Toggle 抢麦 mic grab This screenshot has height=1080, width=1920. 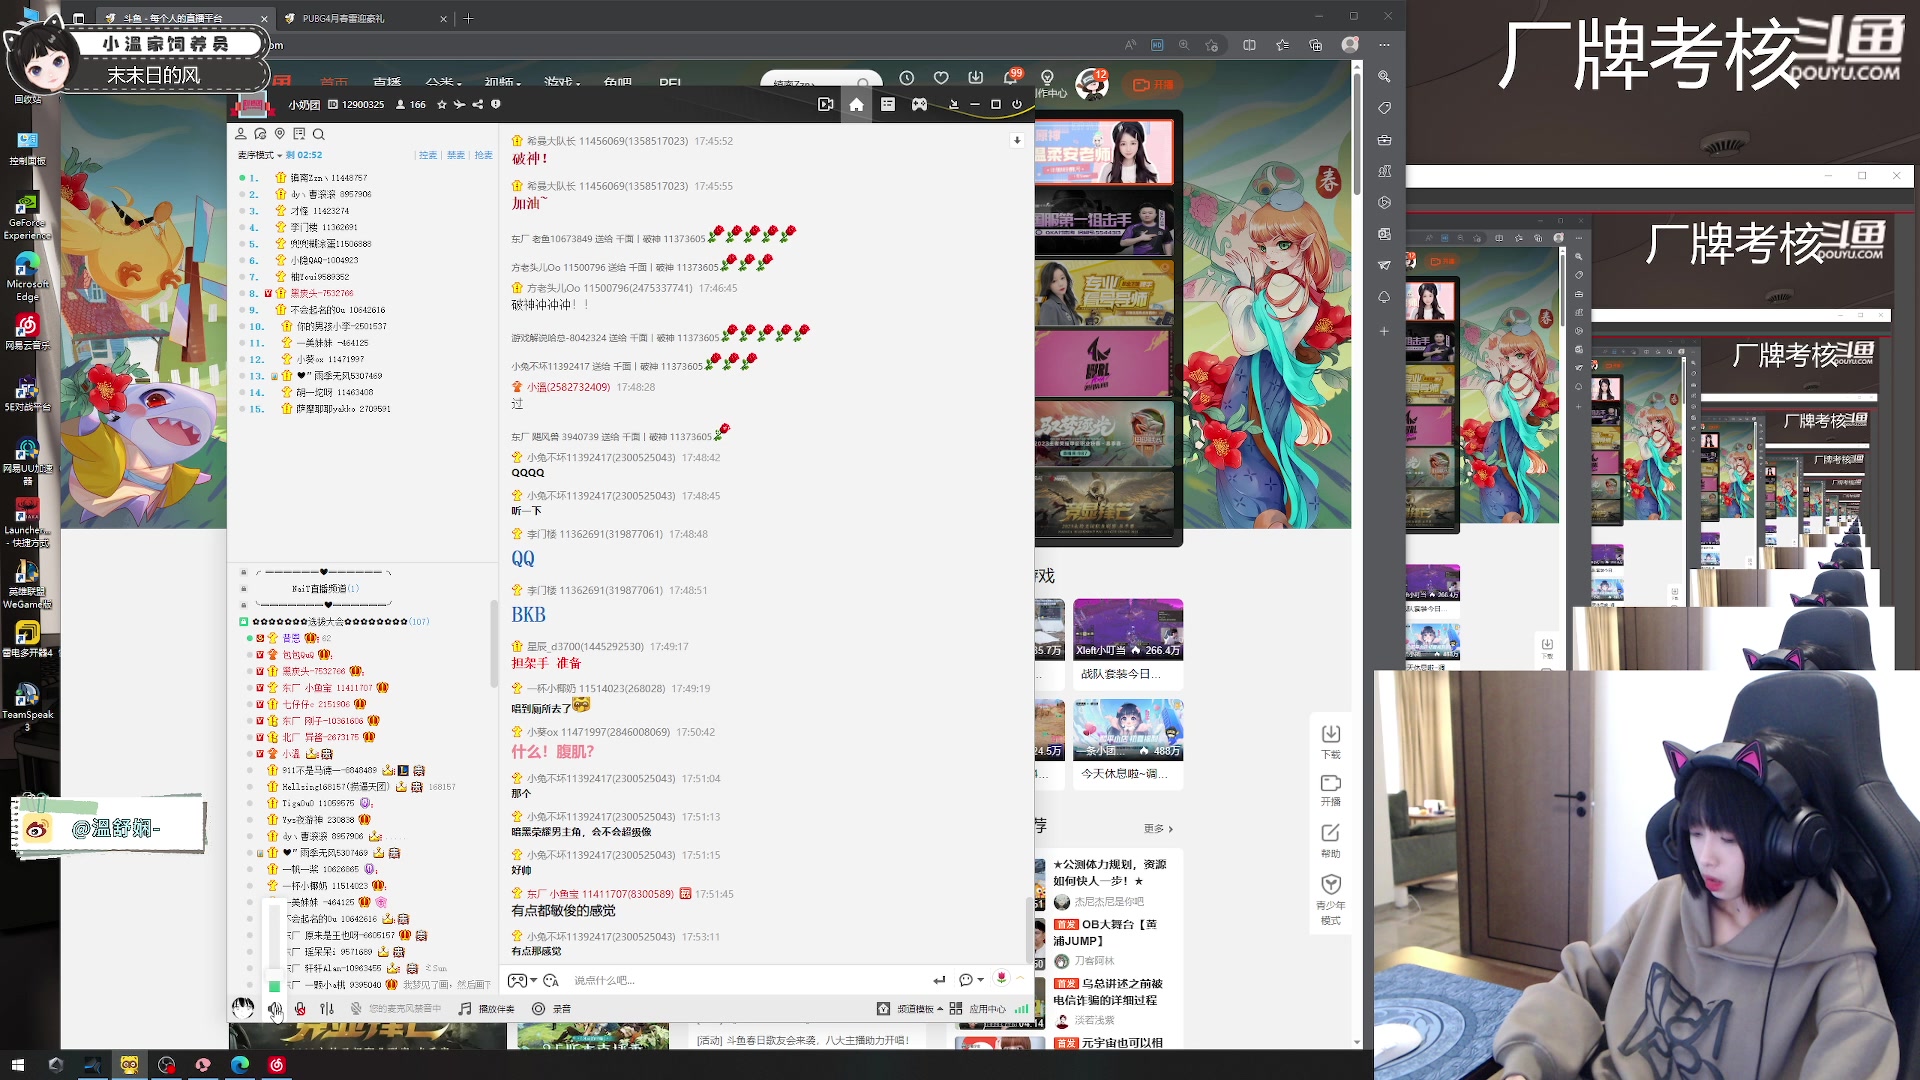pyautogui.click(x=484, y=155)
